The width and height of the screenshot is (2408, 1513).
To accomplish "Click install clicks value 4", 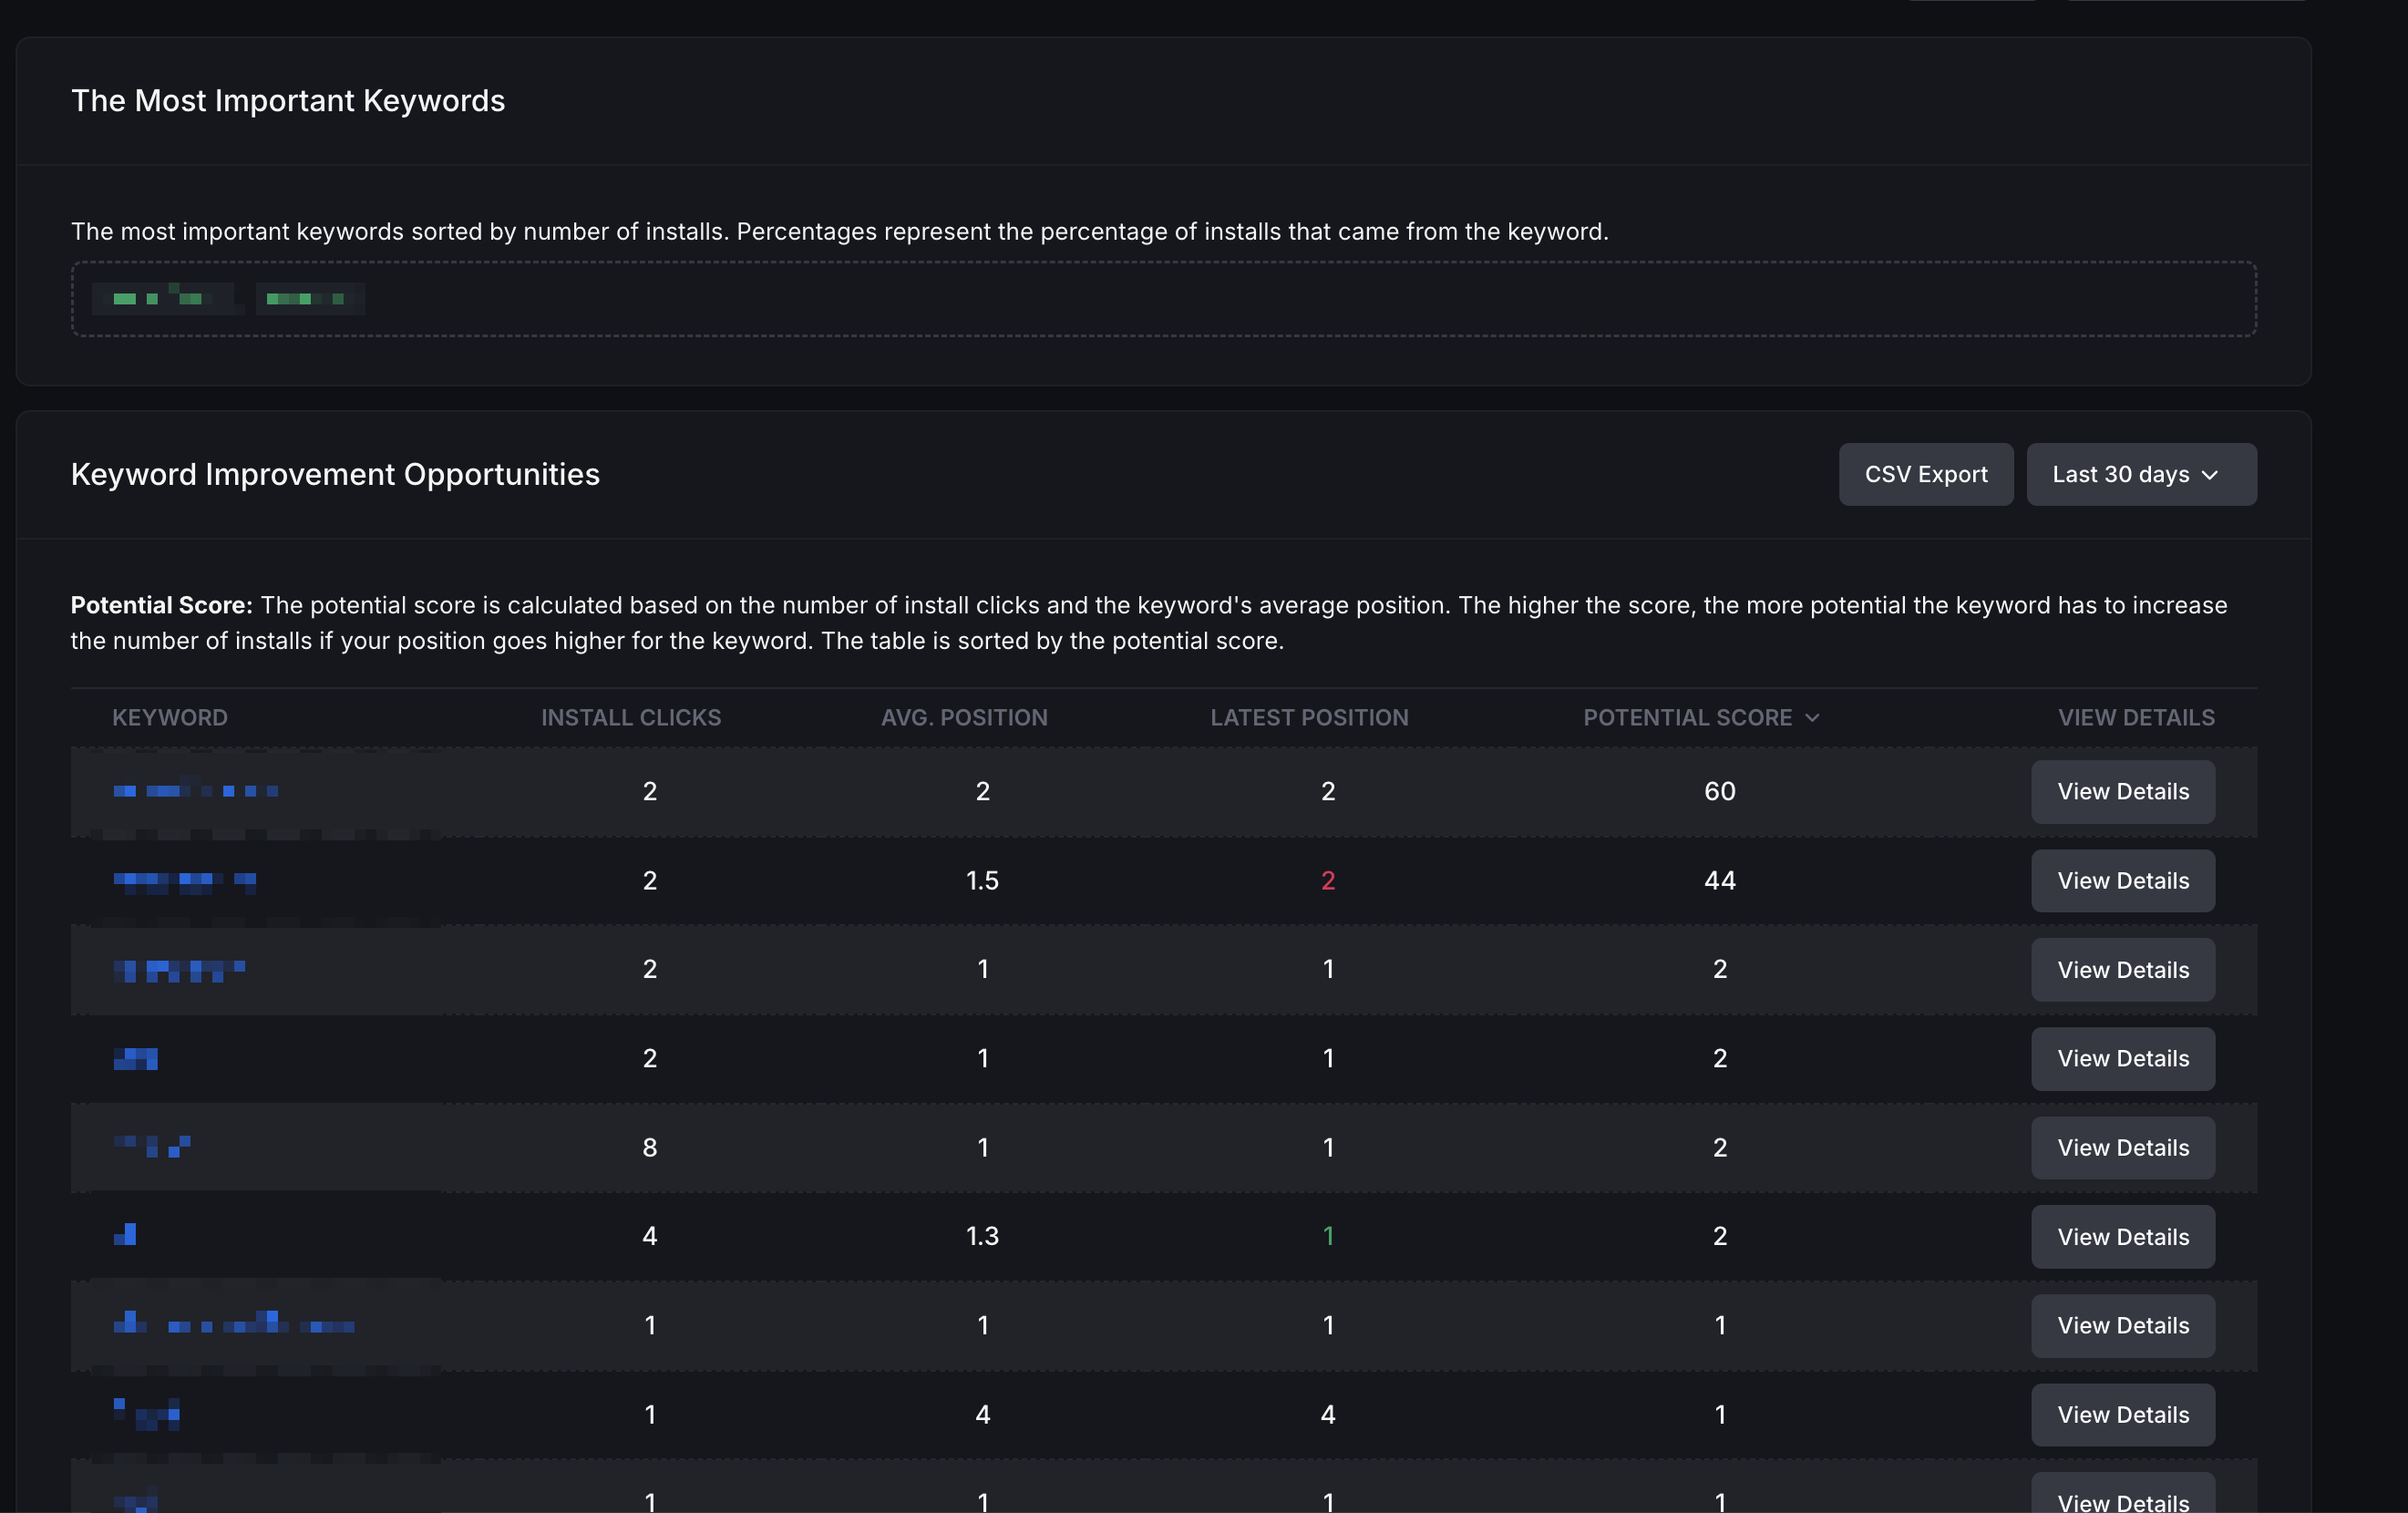I will pos(650,1236).
